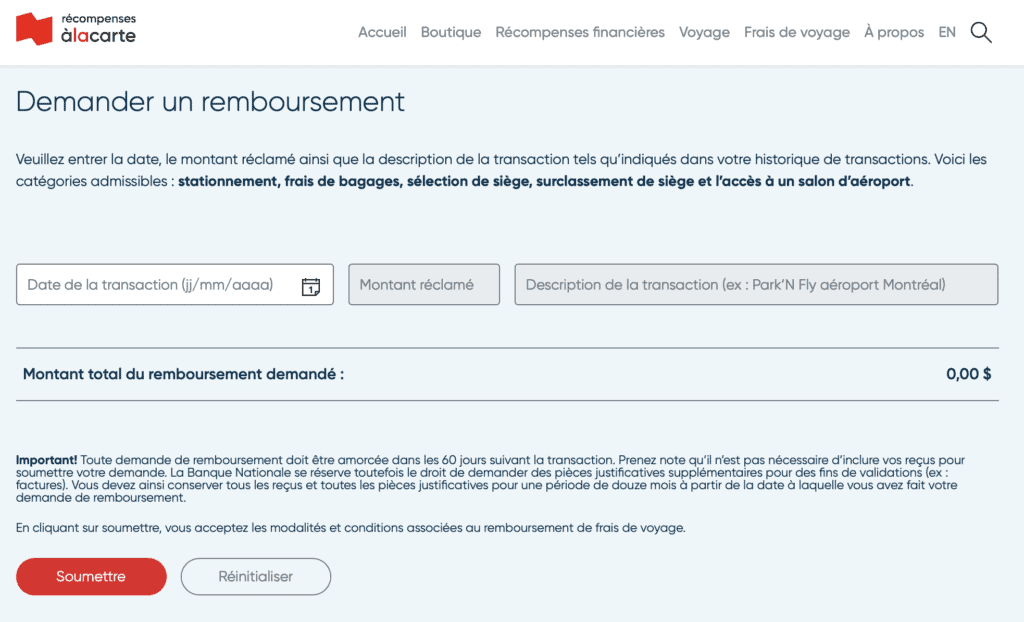Open the À propos section
This screenshot has width=1024, height=622.
[x=894, y=32]
